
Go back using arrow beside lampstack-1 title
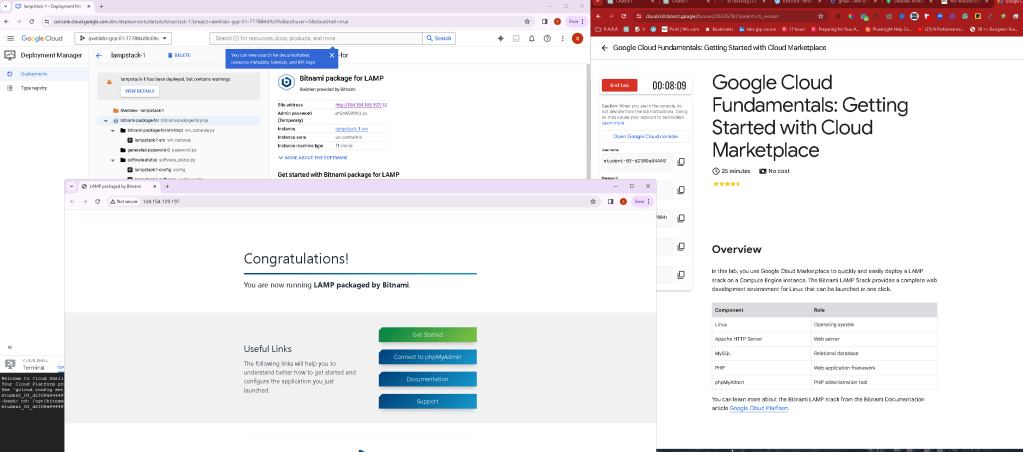tap(99, 56)
